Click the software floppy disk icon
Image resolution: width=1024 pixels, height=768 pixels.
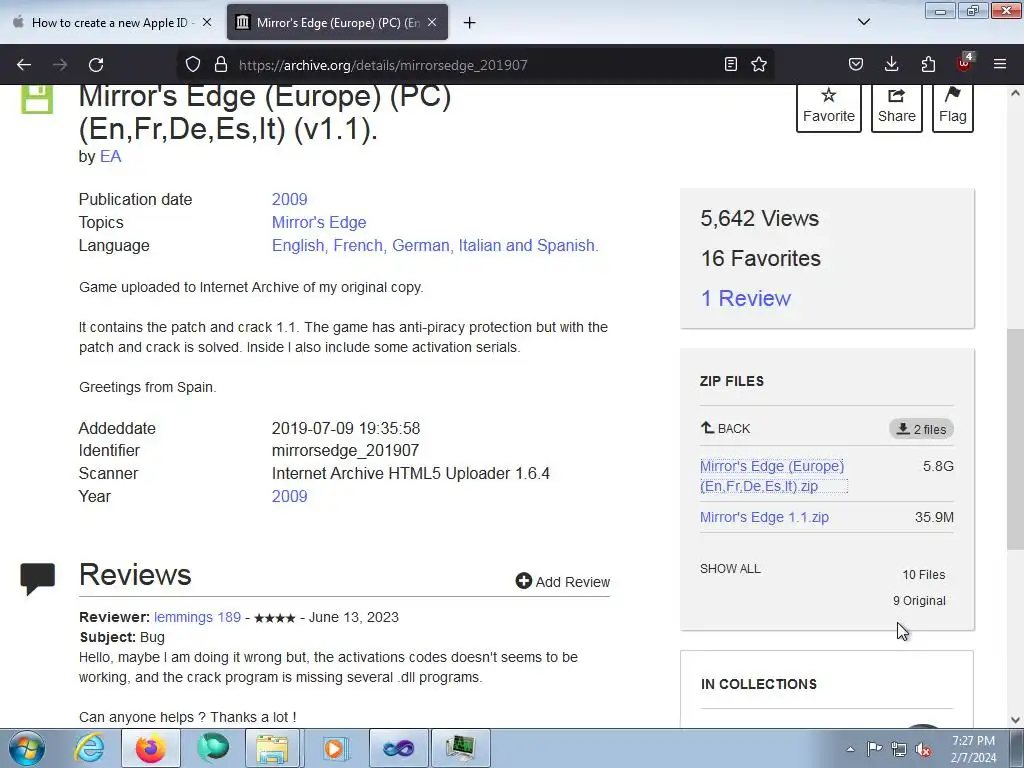pos(37,99)
